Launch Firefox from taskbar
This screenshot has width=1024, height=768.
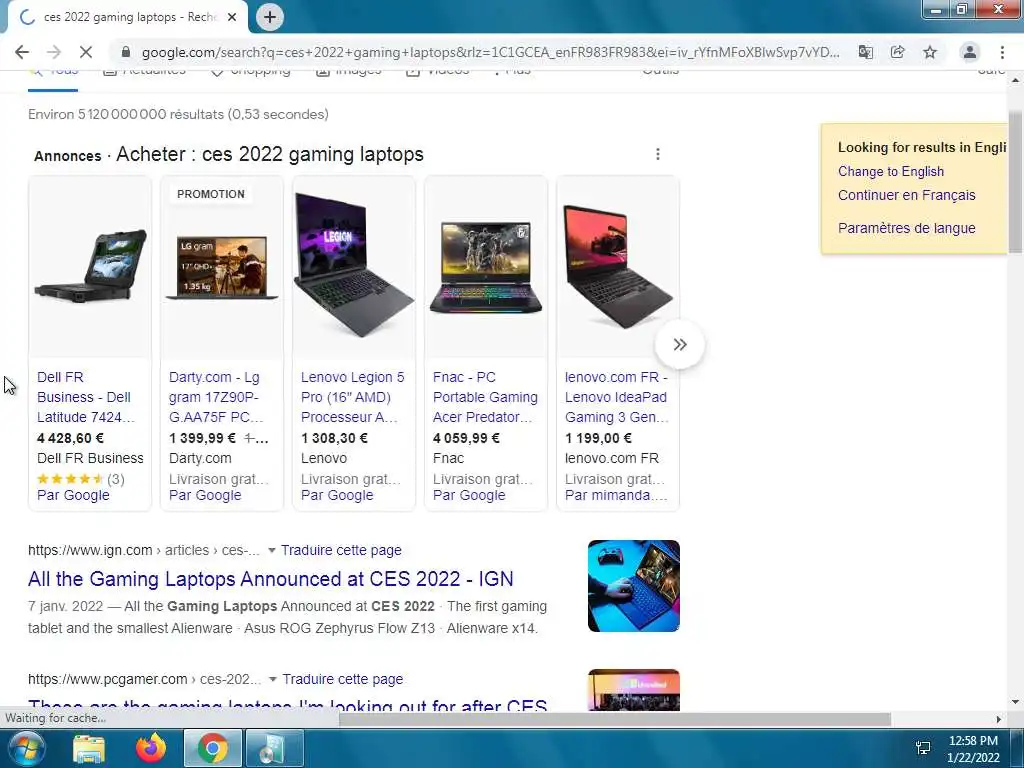click(151, 748)
